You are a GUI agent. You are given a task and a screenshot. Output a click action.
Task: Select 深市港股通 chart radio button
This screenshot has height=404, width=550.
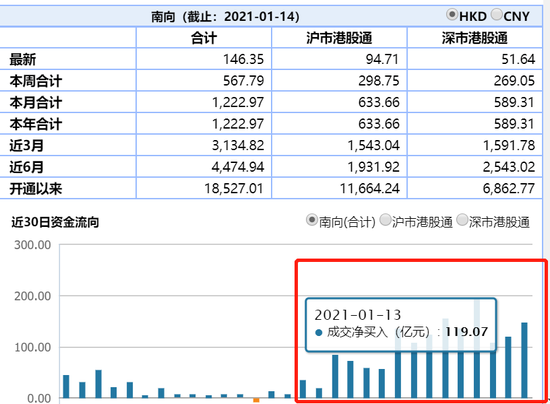[x=462, y=220]
